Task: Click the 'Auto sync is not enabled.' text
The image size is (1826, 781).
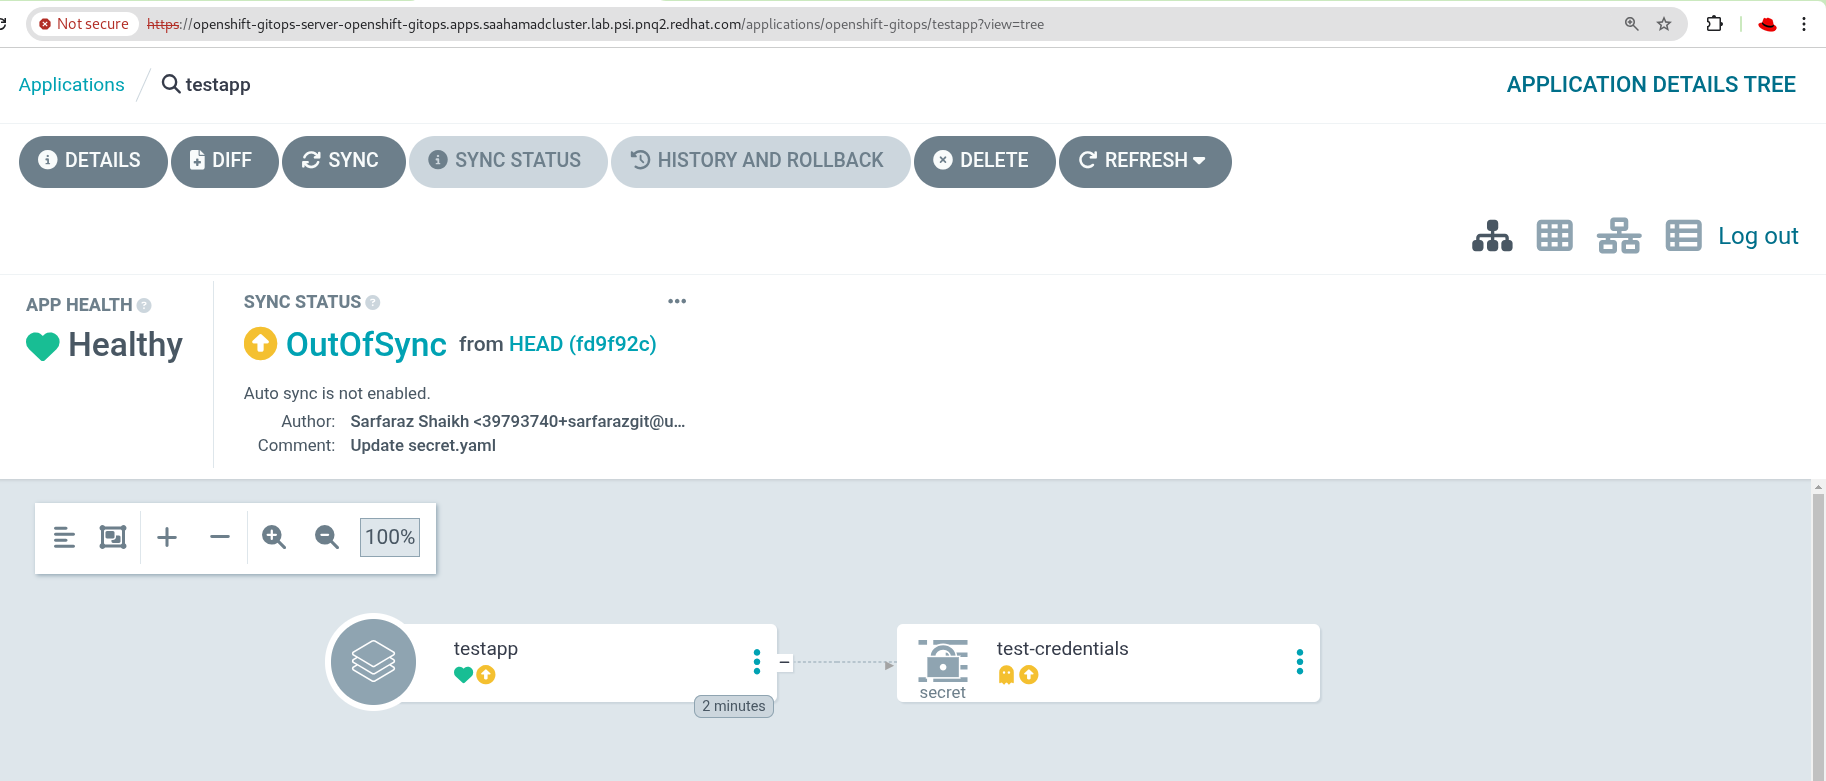Action: click(x=337, y=393)
